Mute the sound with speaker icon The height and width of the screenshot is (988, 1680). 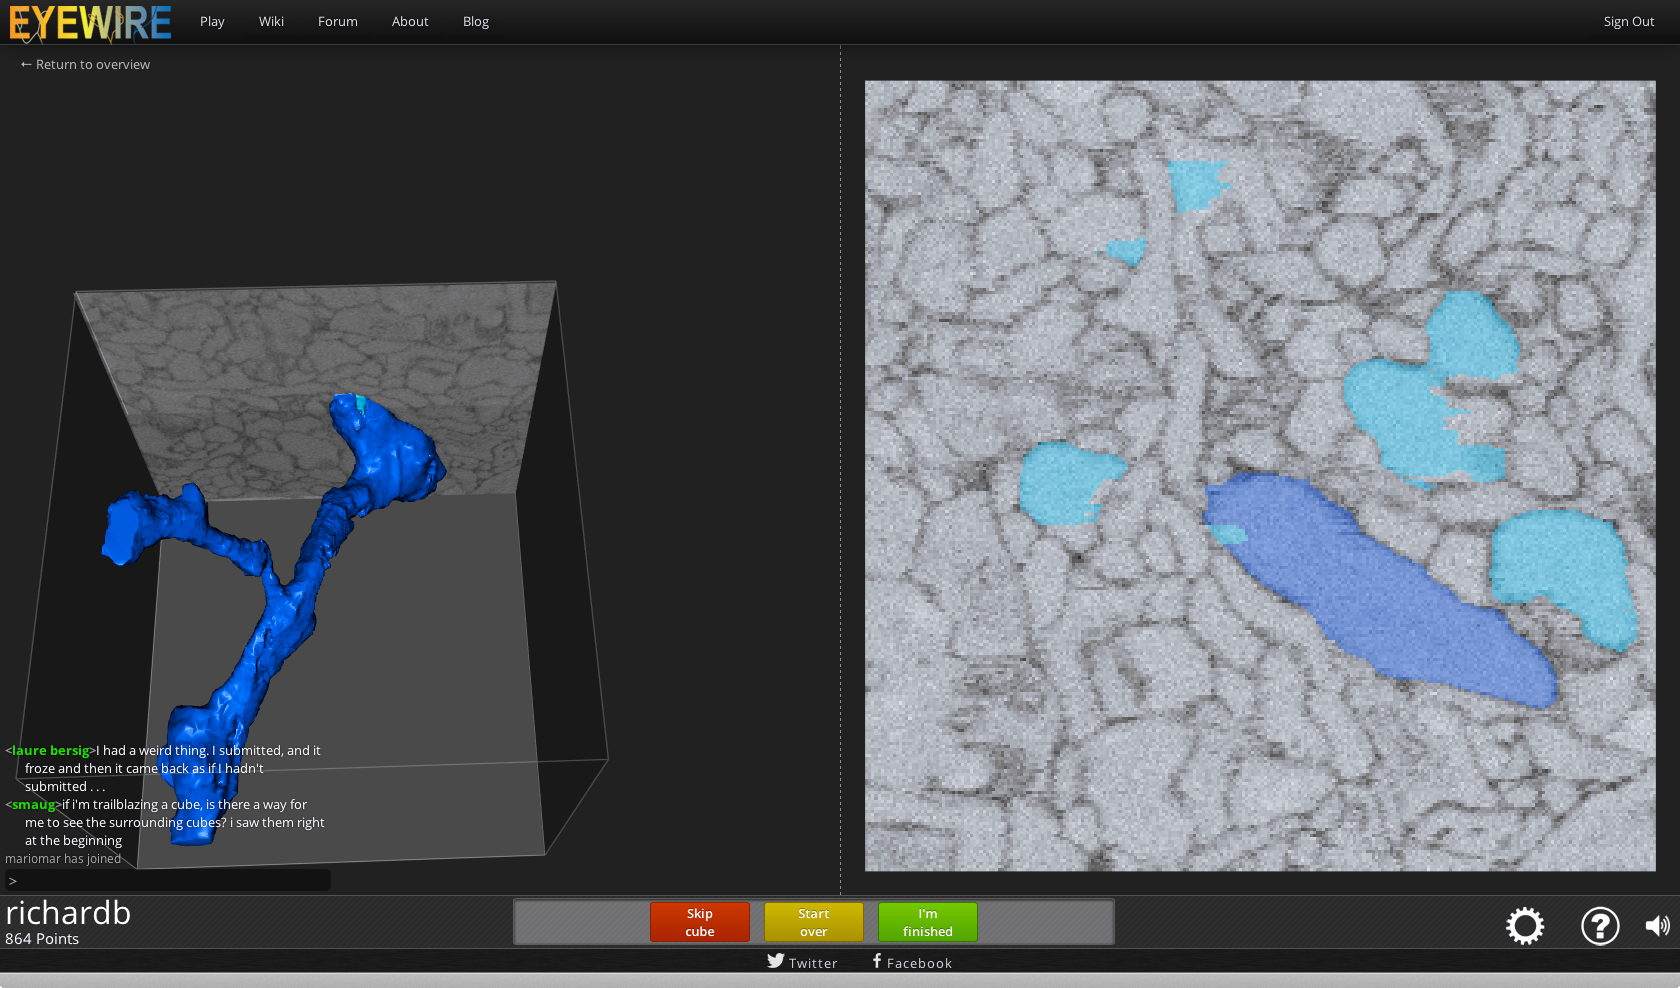coord(1657,926)
